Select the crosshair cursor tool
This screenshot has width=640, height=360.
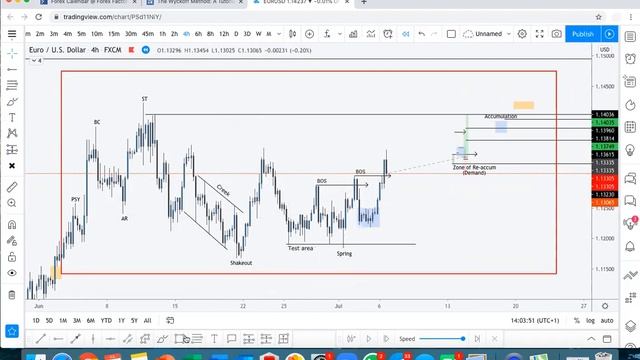pos(12,53)
